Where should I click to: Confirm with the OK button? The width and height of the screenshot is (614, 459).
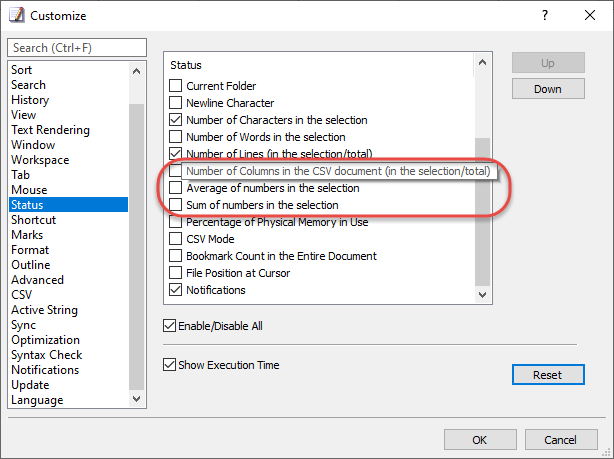tap(480, 440)
